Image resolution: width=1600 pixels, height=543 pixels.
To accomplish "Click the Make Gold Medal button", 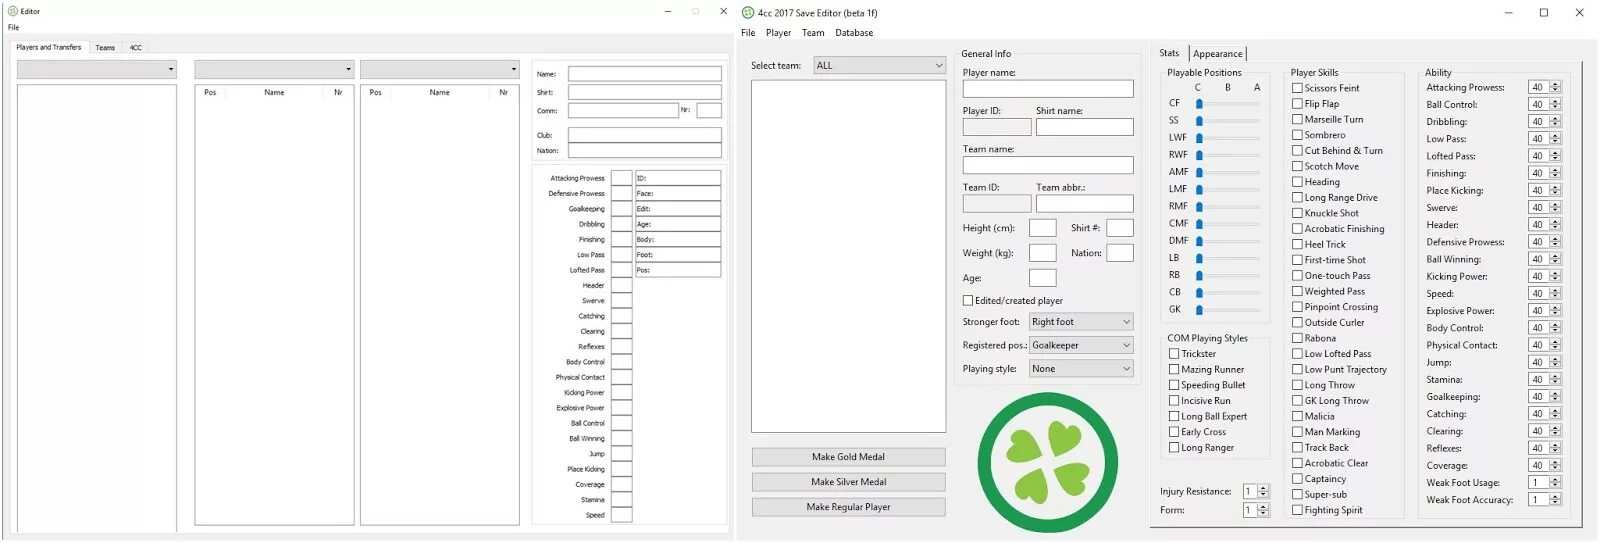I will point(848,457).
